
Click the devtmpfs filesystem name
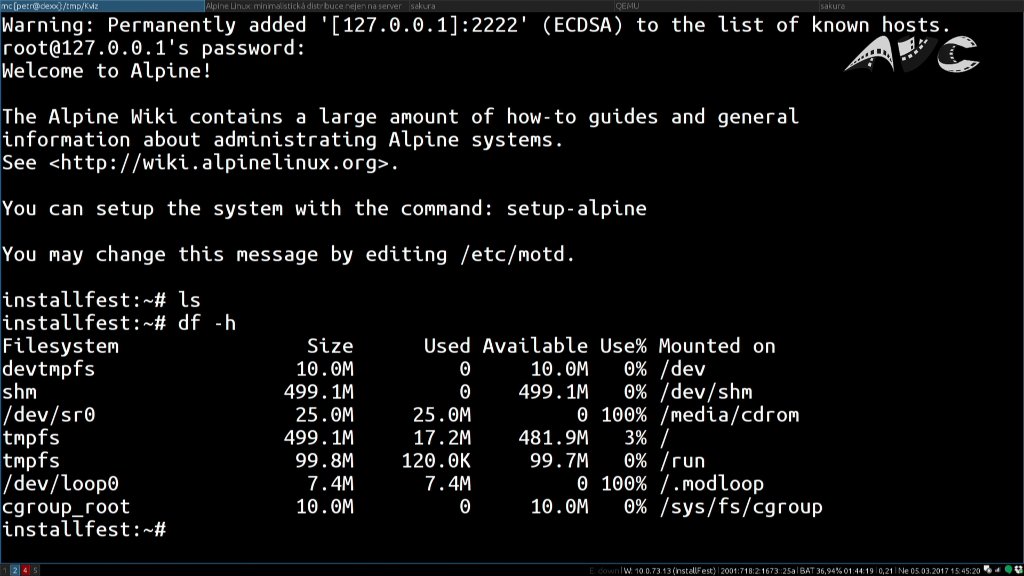48,369
